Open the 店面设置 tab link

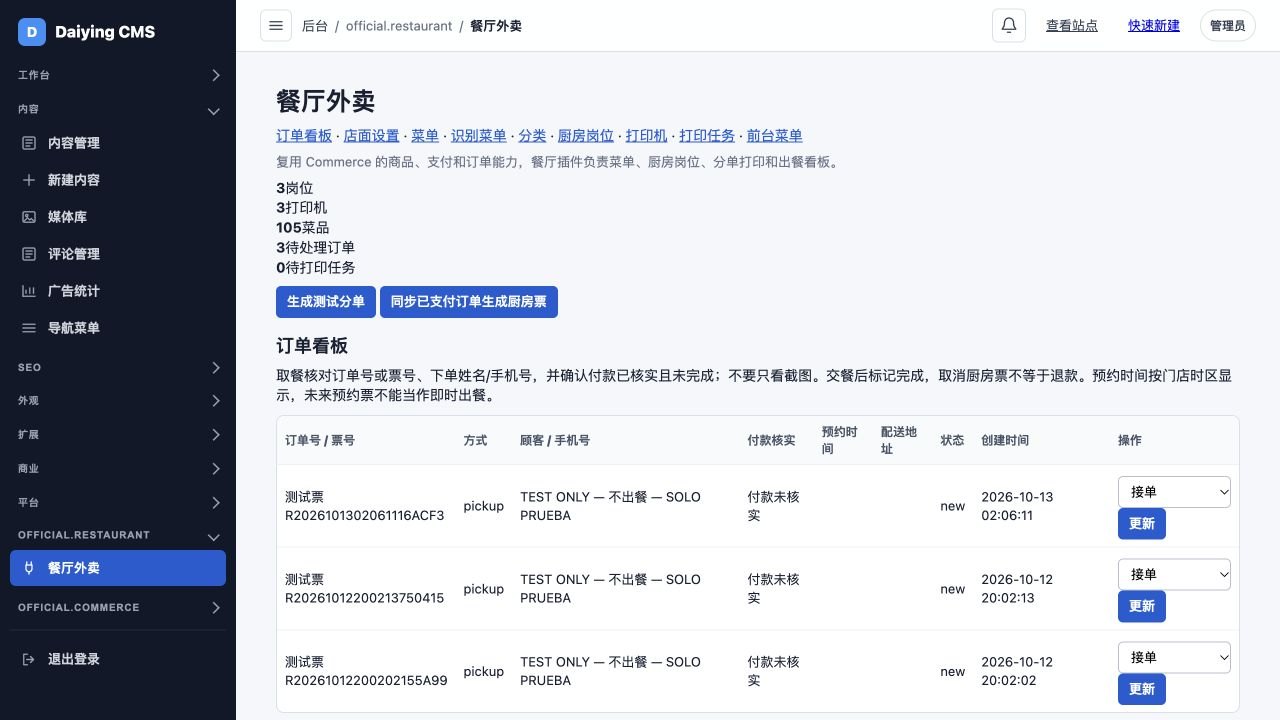coord(372,136)
